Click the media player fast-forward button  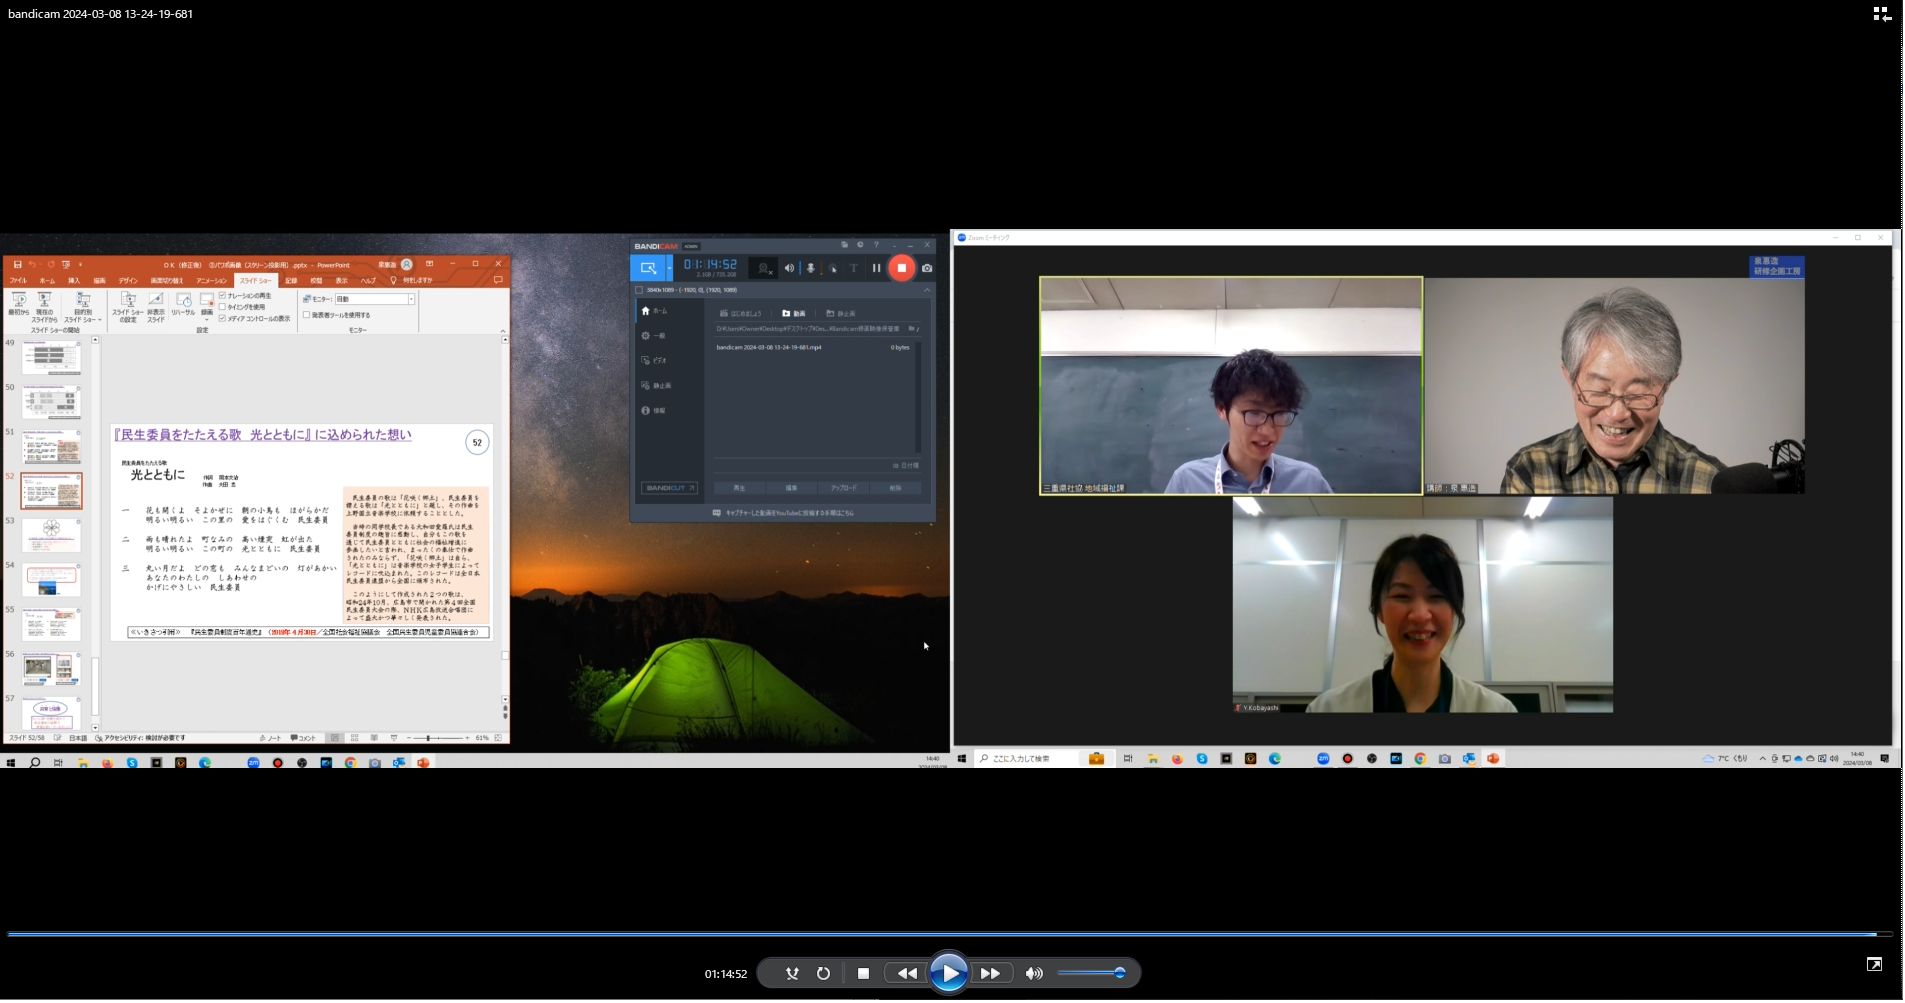point(990,974)
